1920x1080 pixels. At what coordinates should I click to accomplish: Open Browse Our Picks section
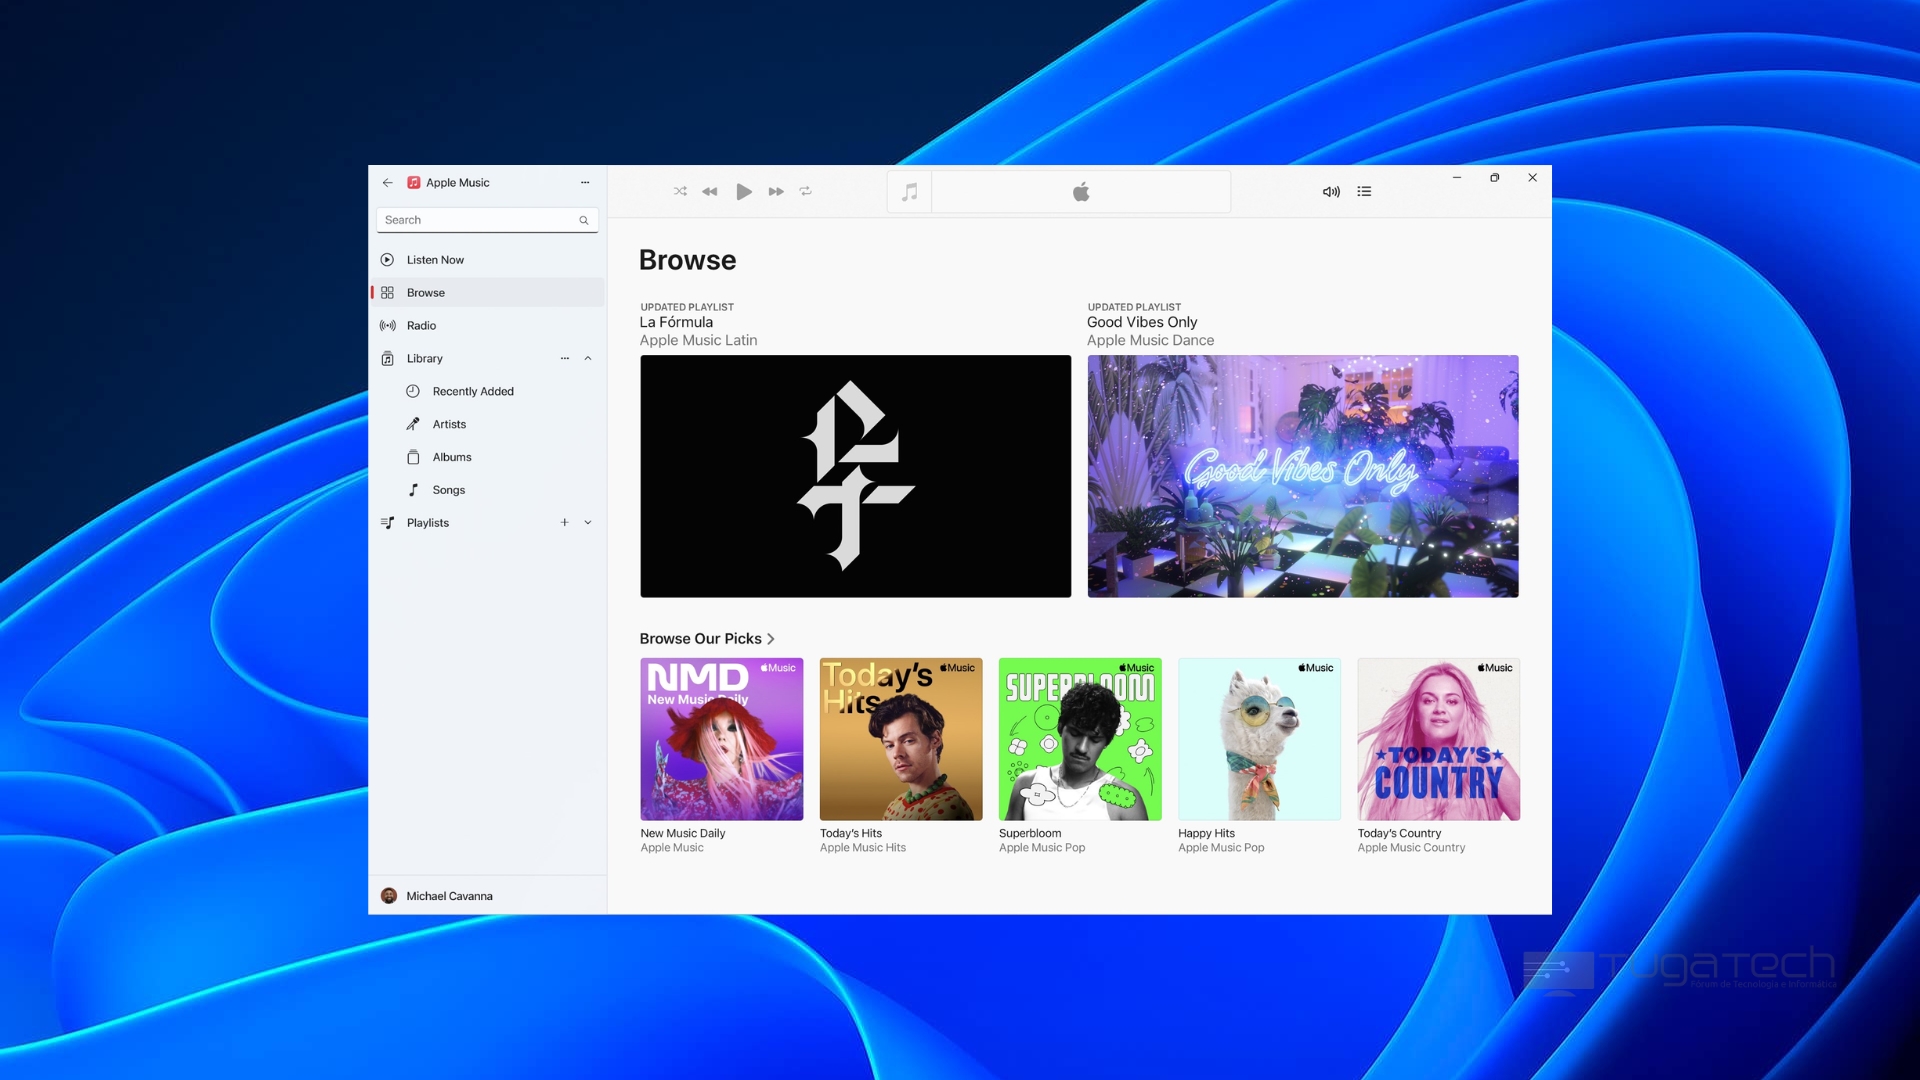(707, 639)
